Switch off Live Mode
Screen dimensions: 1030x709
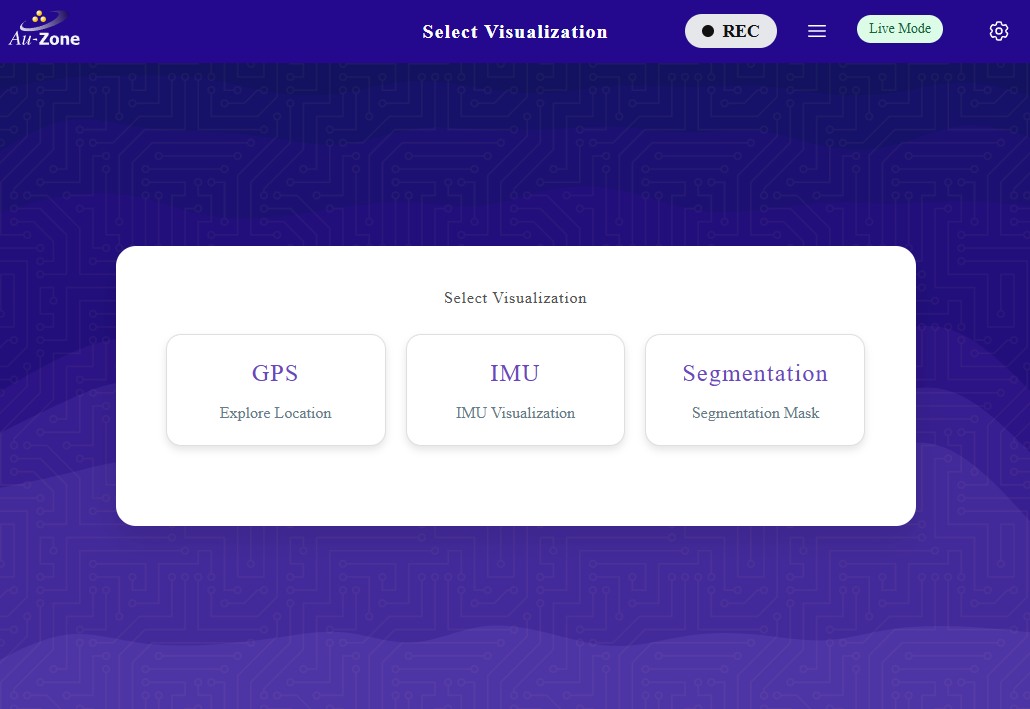pos(899,28)
